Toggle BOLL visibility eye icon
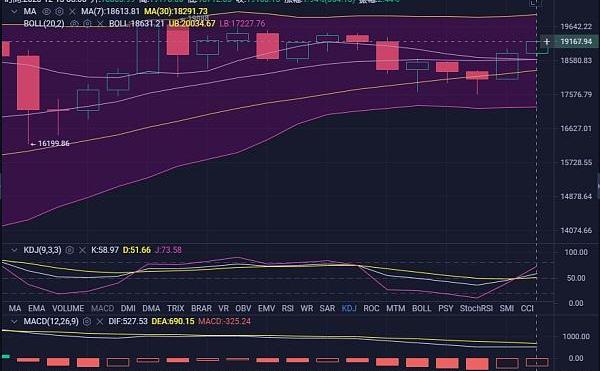The height and width of the screenshot is (371, 600). 74,24
